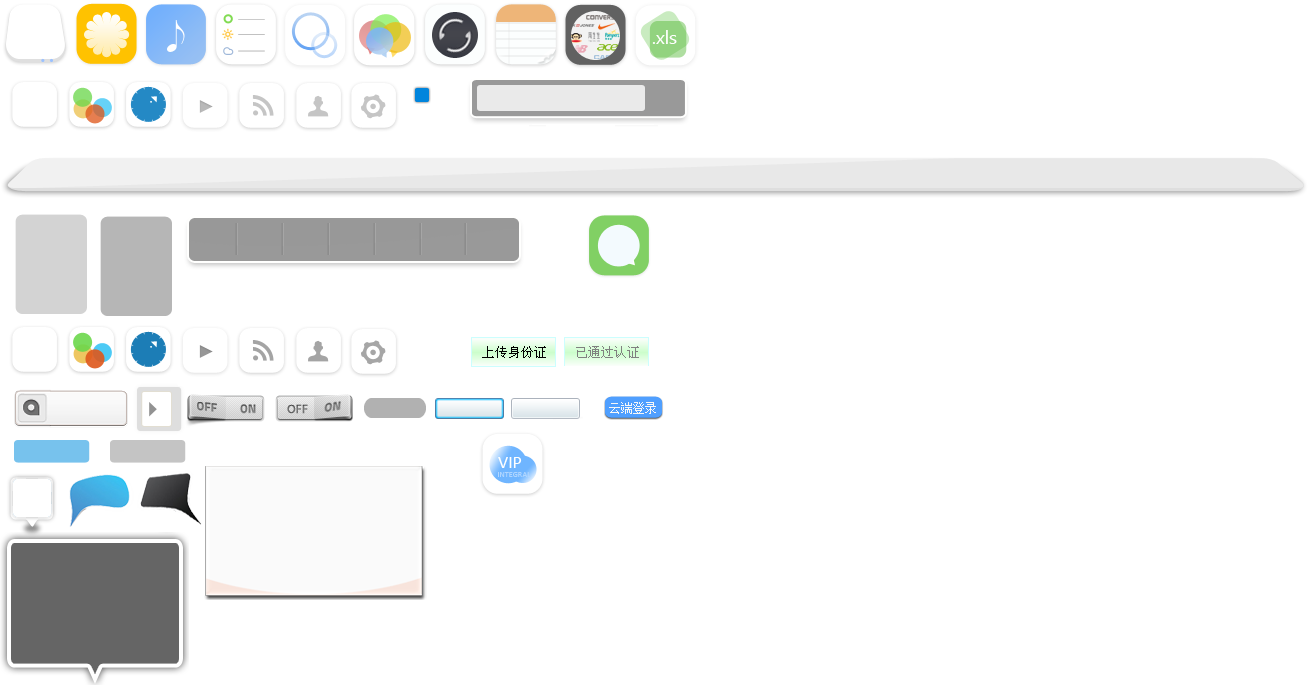Open the yellow flower photos icon
1315x700 pixels.
tap(106, 35)
